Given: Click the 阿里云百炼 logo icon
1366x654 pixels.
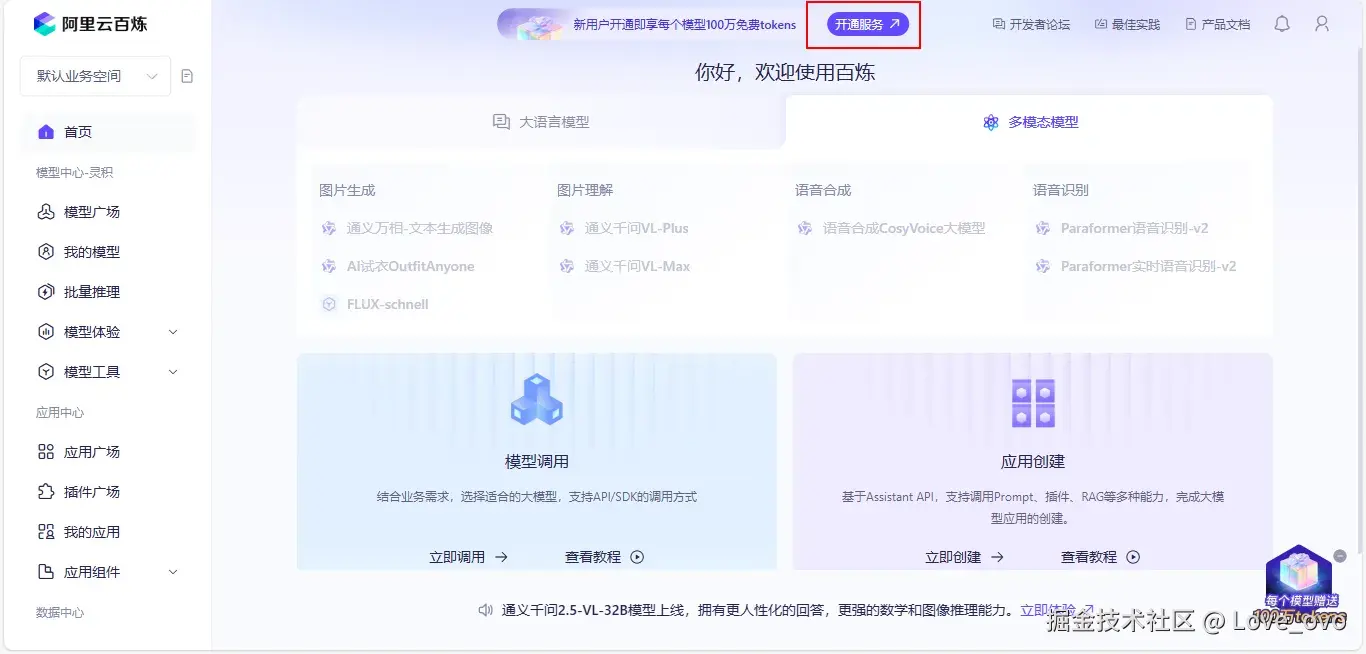Looking at the screenshot, I should click(x=44, y=24).
